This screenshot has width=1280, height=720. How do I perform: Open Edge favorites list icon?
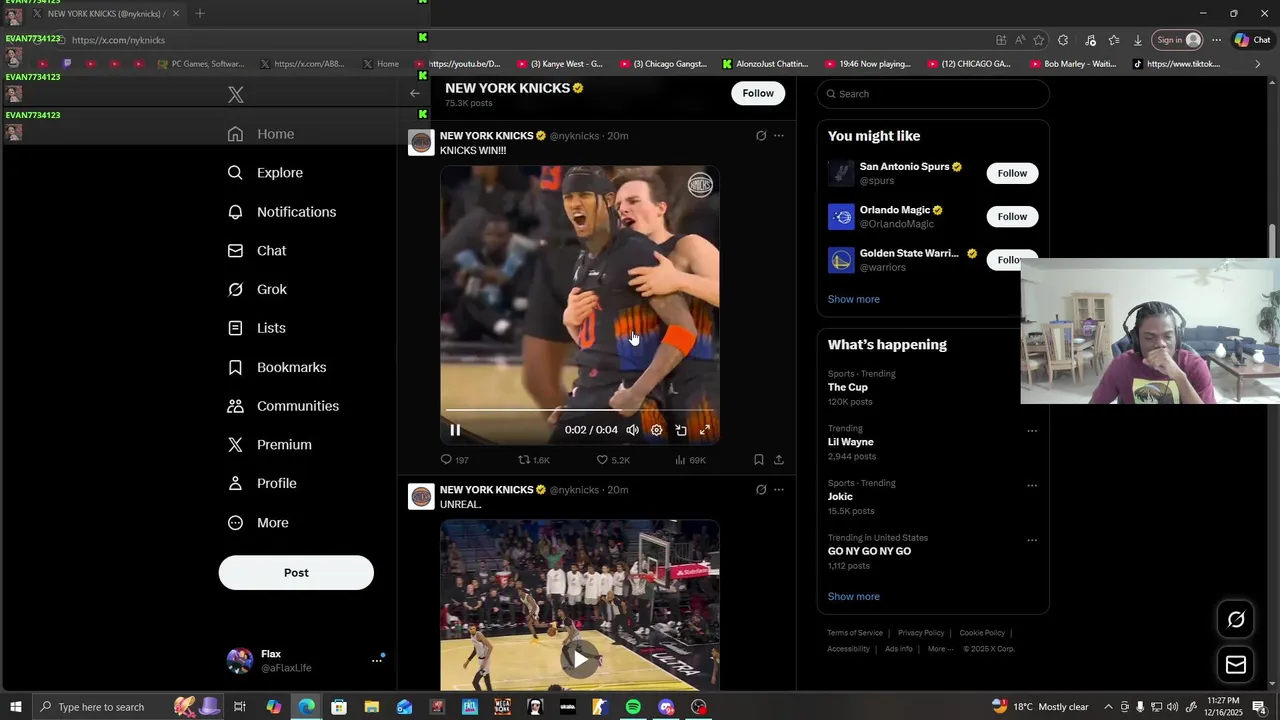[x=1114, y=40]
